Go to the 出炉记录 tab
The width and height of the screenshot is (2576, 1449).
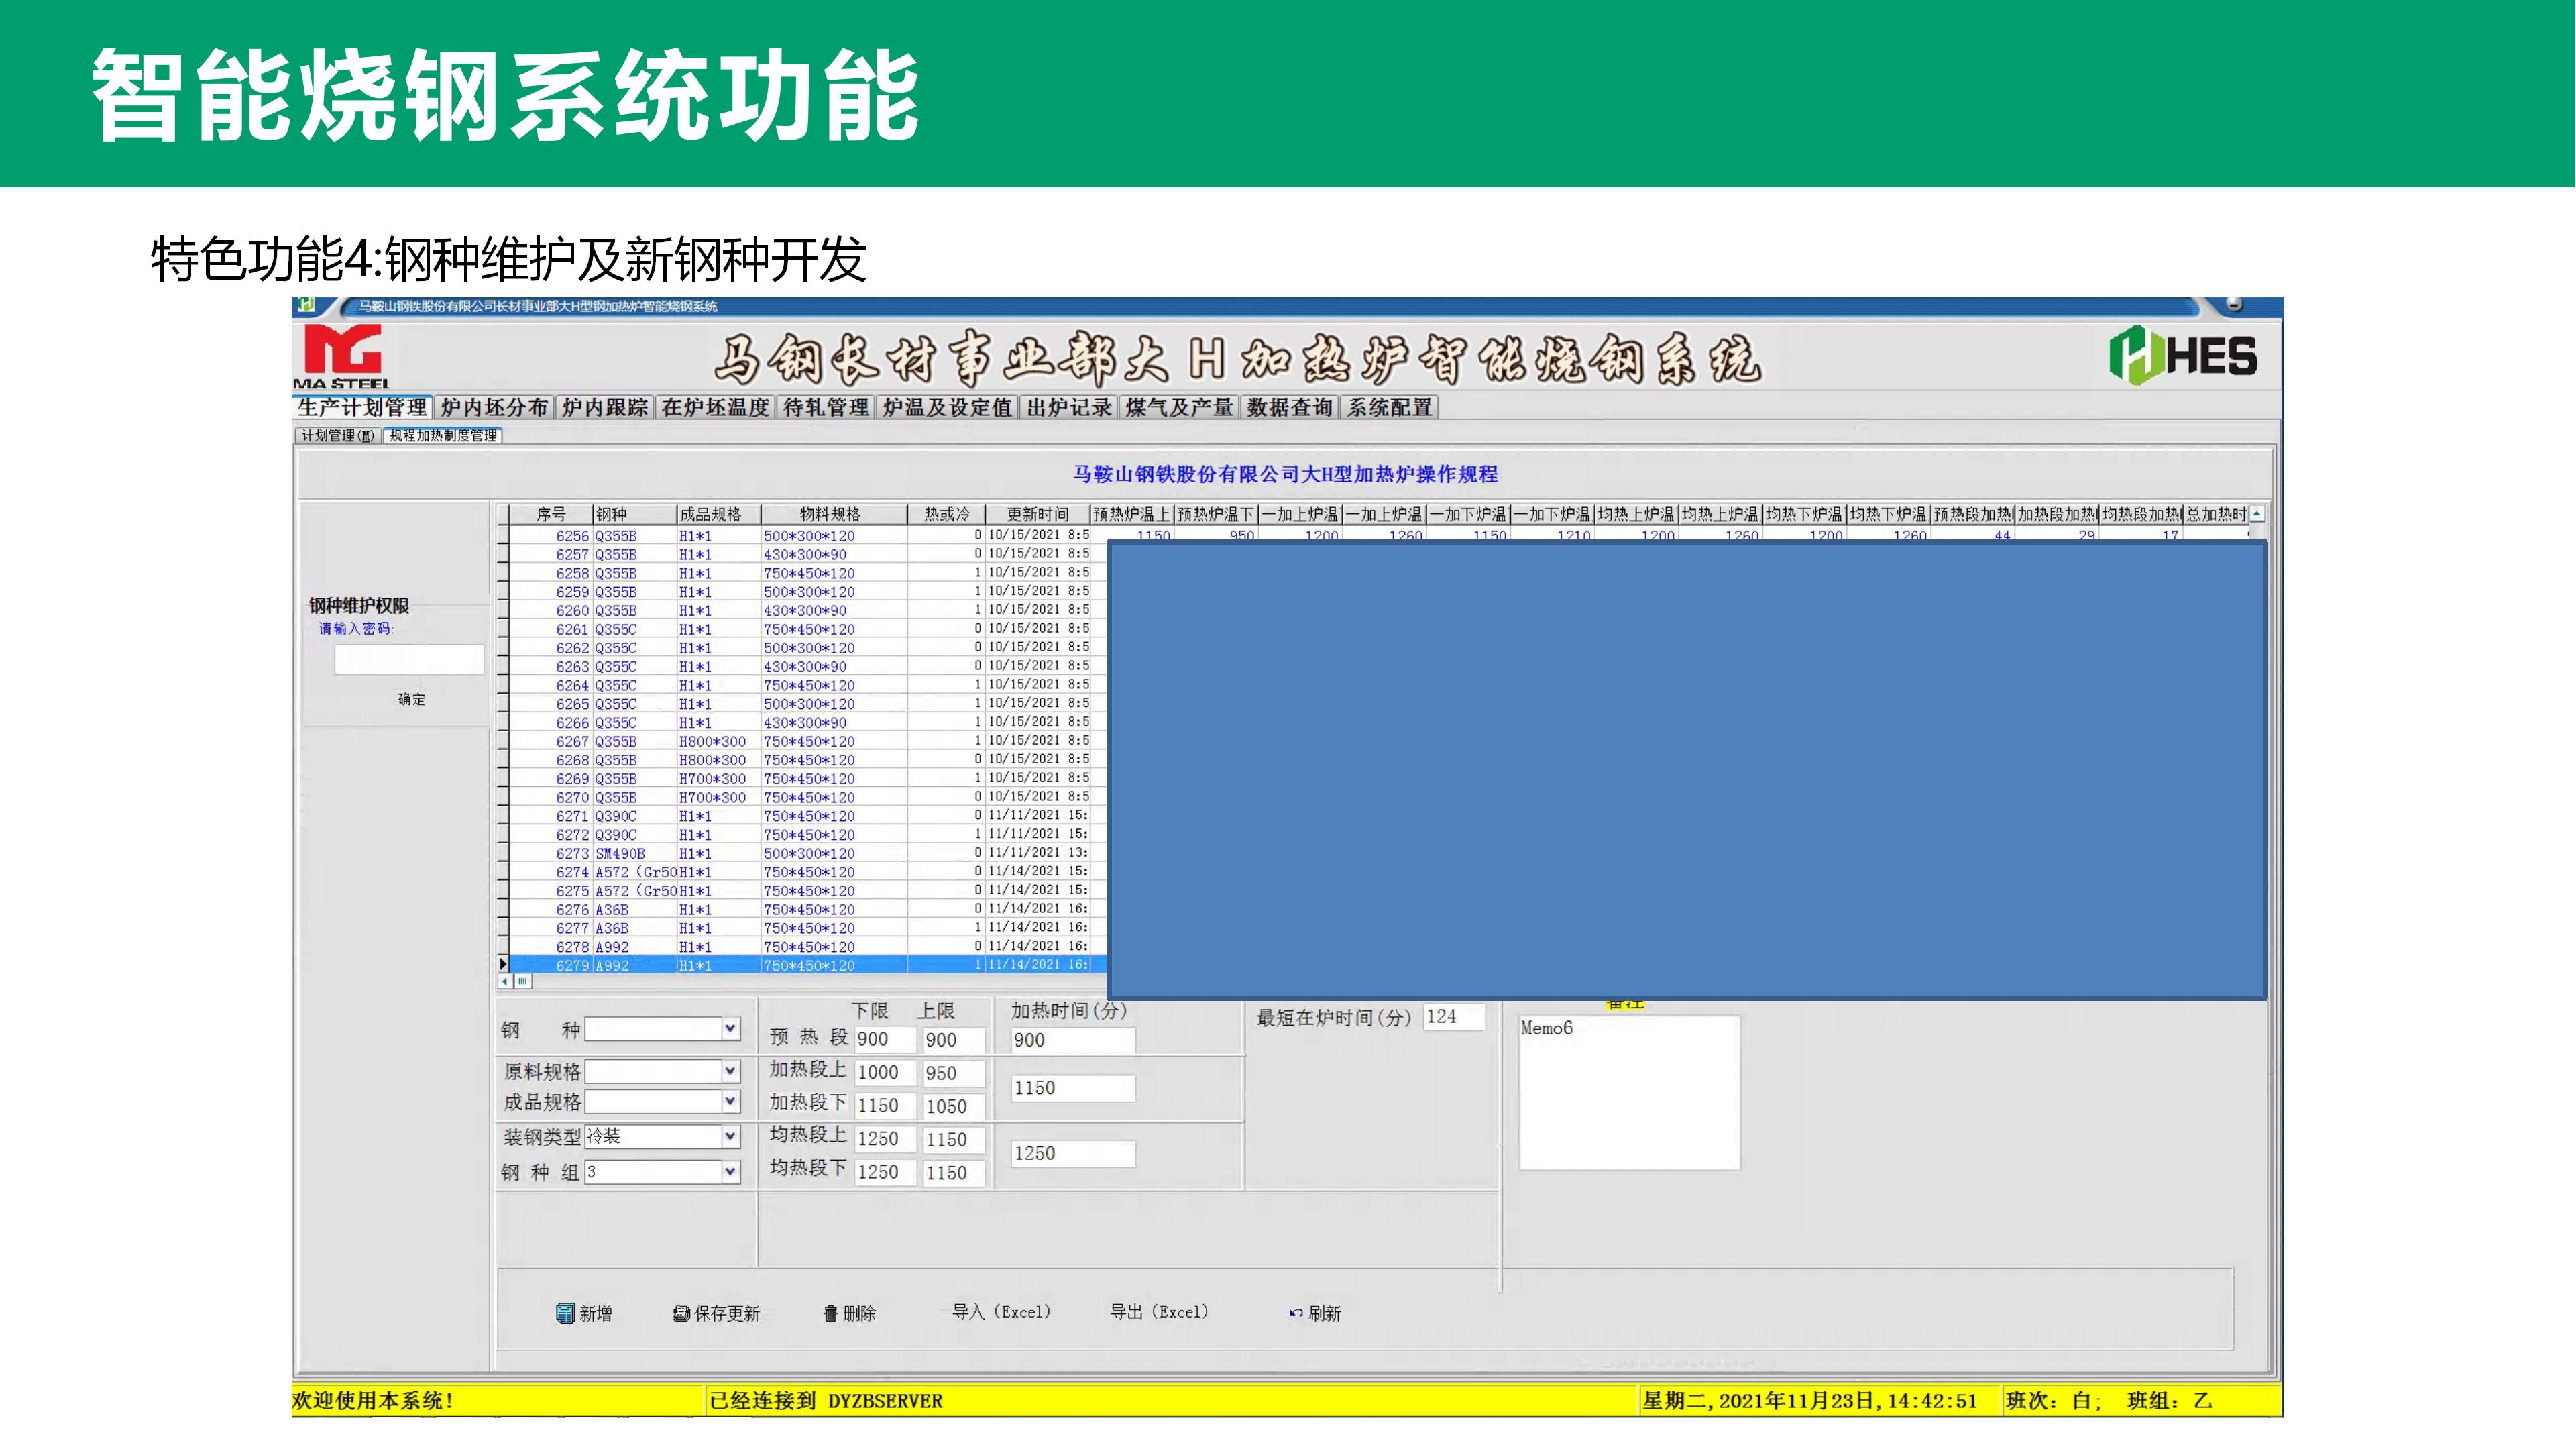pyautogui.click(x=1069, y=407)
